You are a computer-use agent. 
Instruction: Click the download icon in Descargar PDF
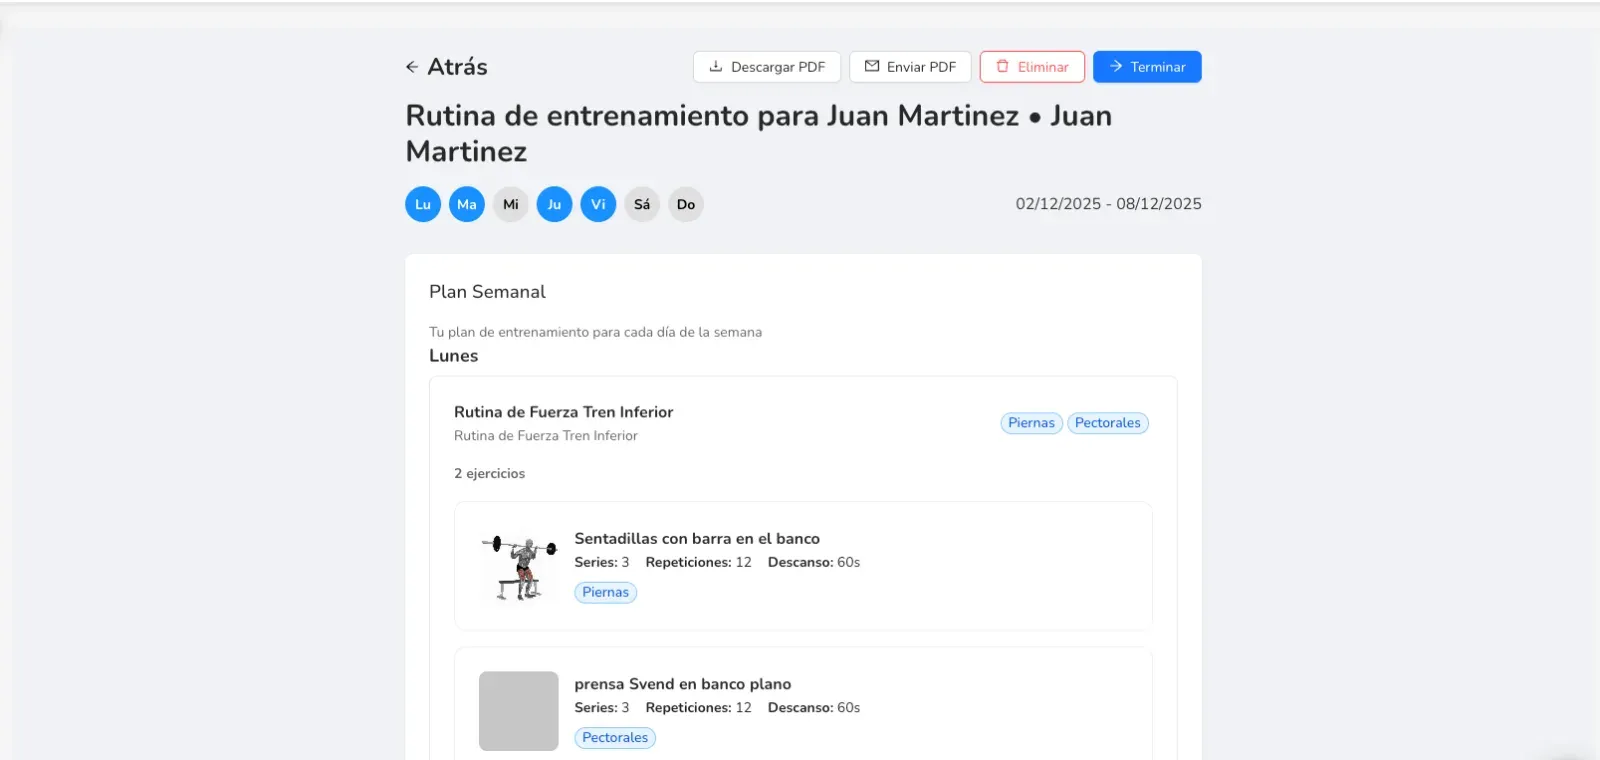(x=716, y=67)
